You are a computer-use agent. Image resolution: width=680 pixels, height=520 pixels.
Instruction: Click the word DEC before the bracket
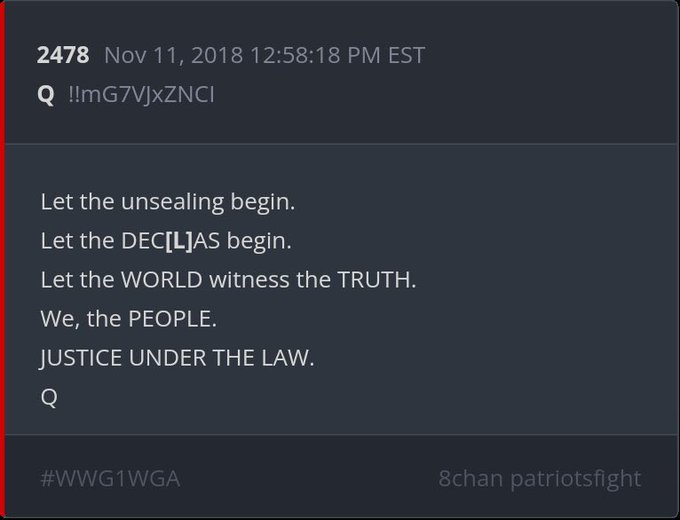(143, 241)
